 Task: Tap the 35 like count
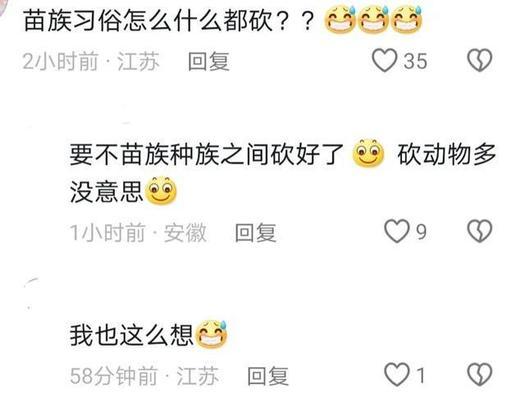click(415, 61)
